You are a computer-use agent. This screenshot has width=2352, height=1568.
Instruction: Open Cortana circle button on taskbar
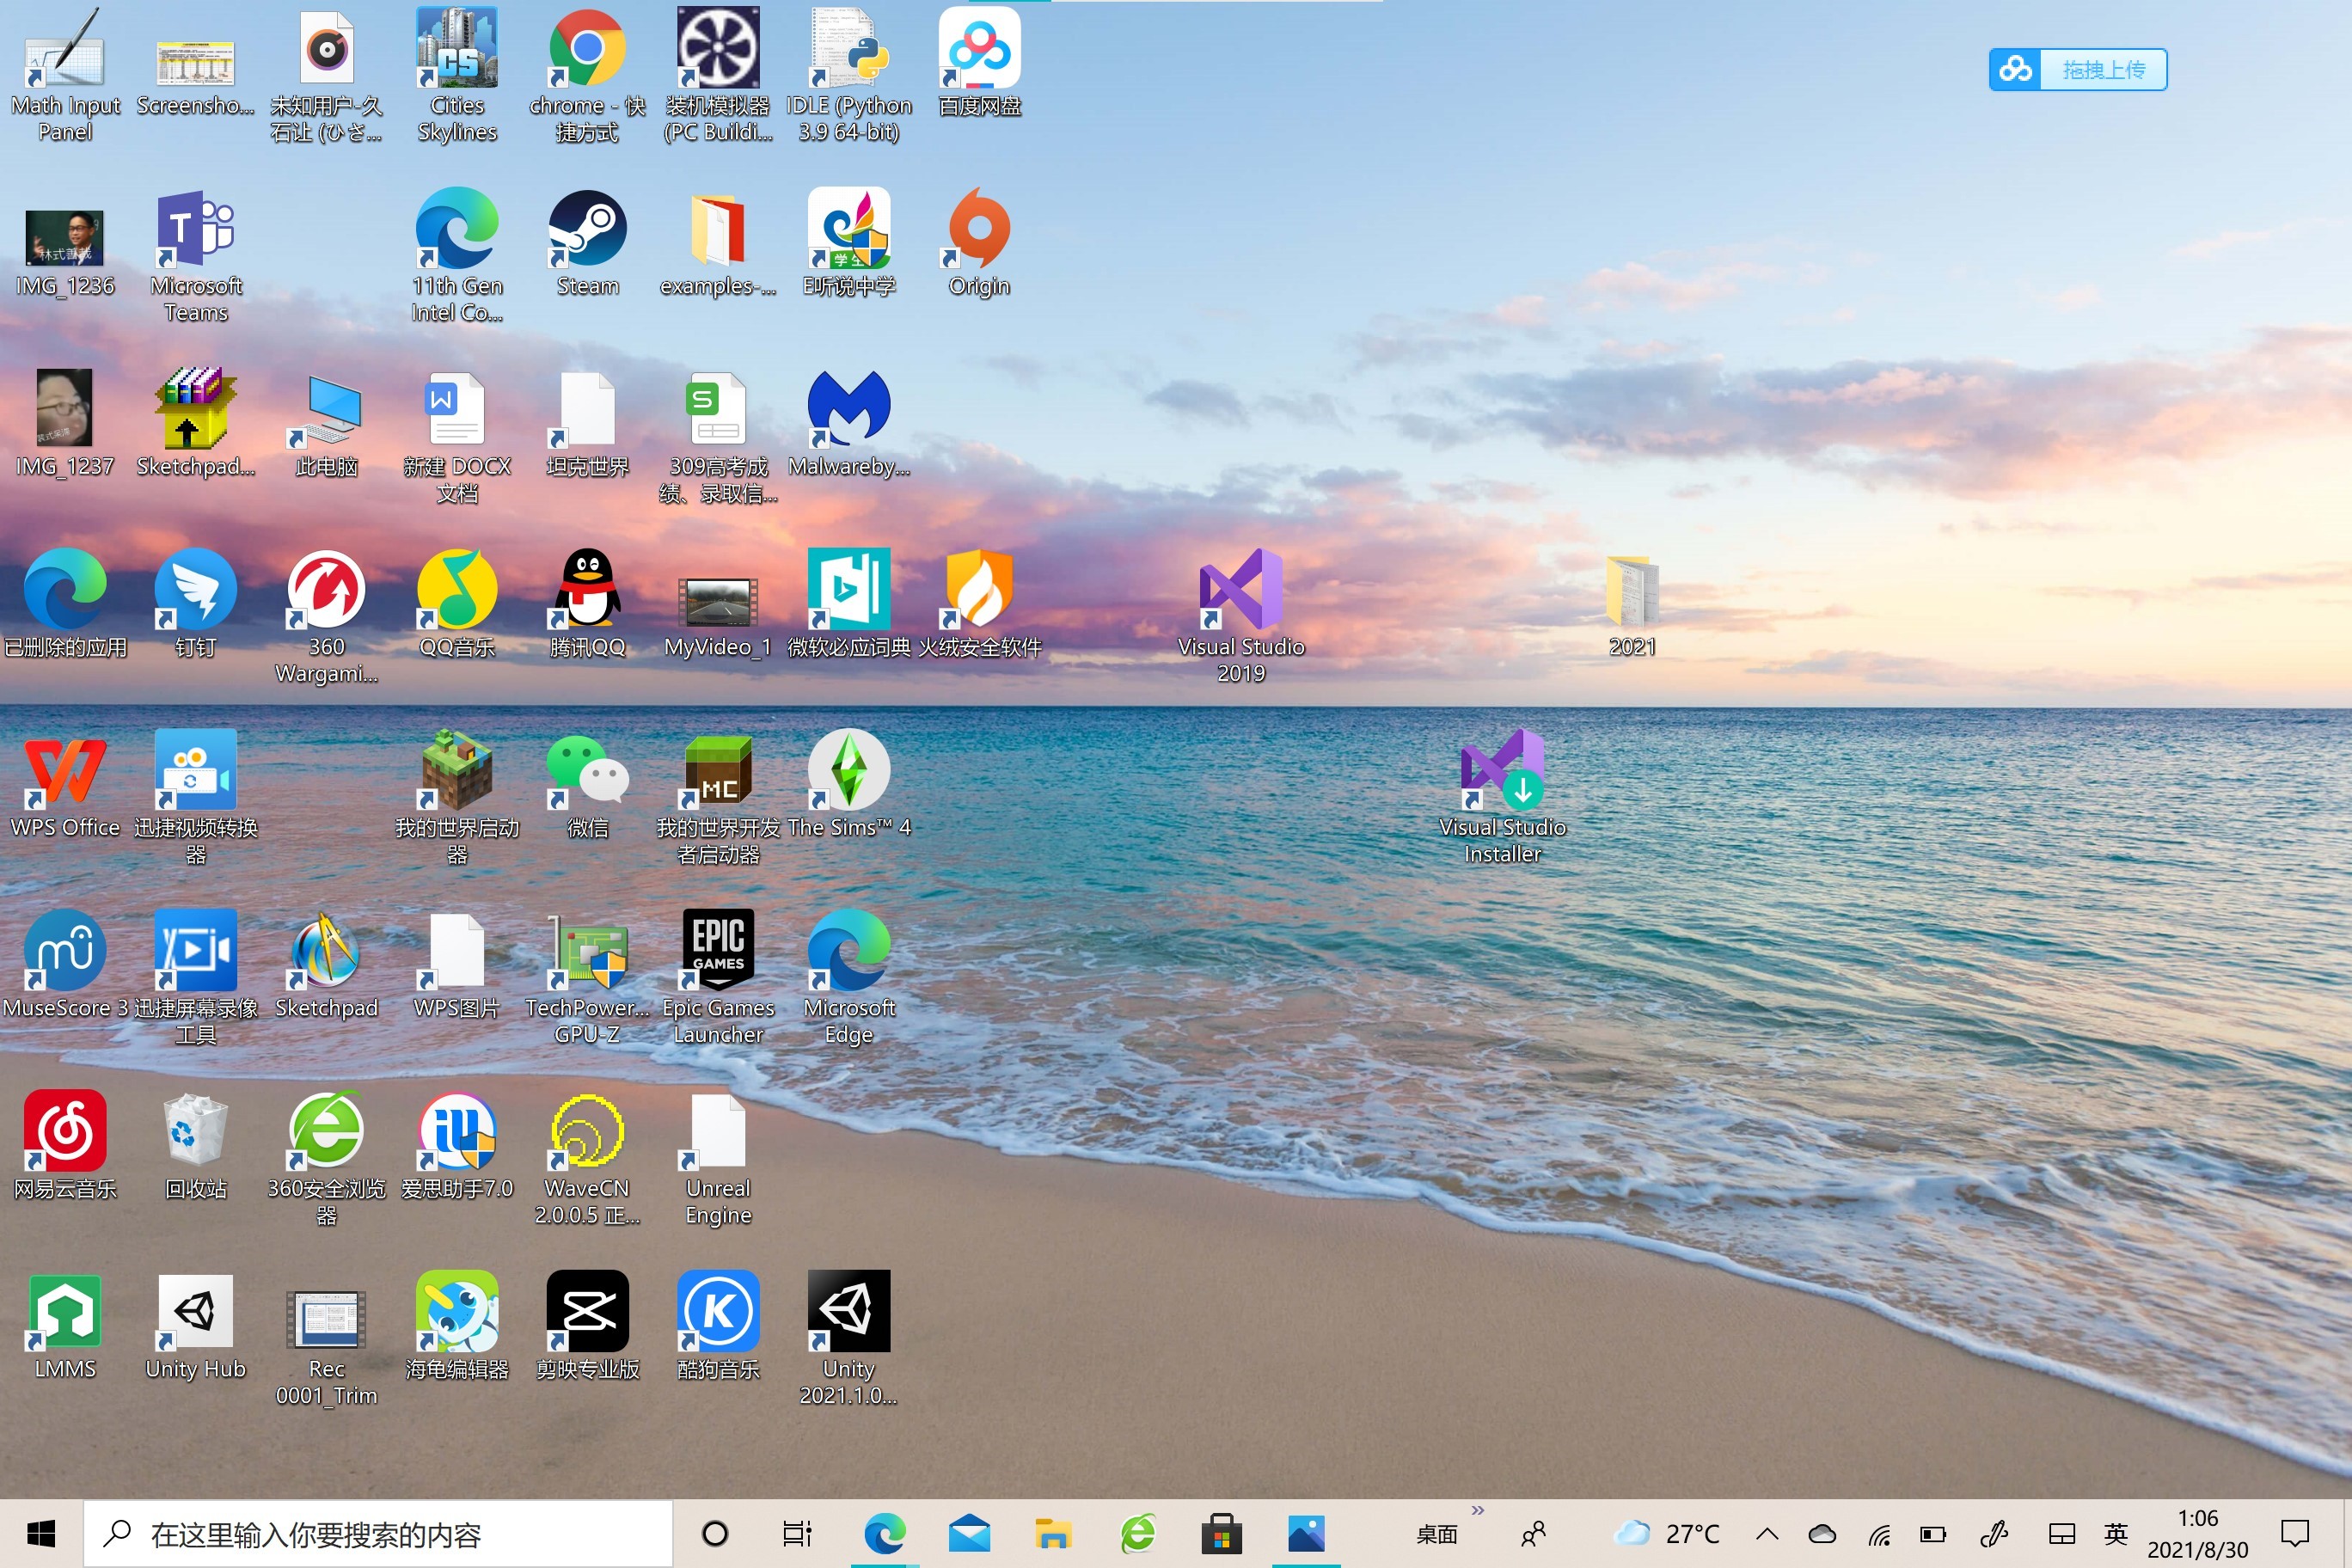715,1534
